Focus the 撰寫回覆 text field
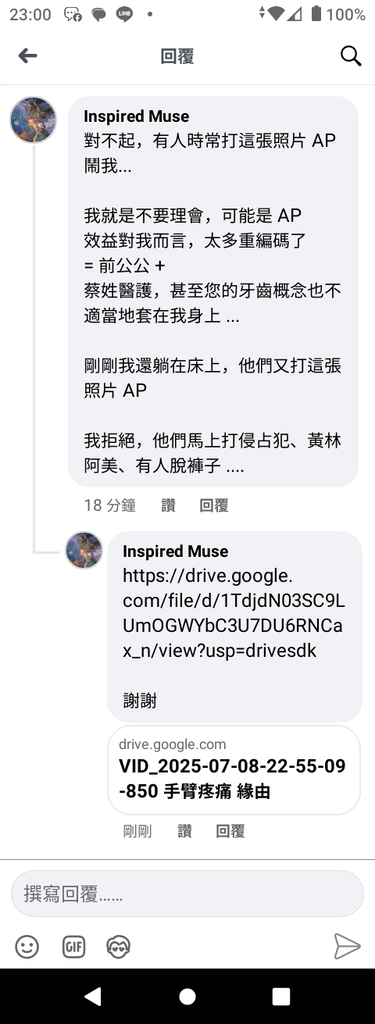Image resolution: width=375 pixels, height=1024 pixels. pos(188,893)
